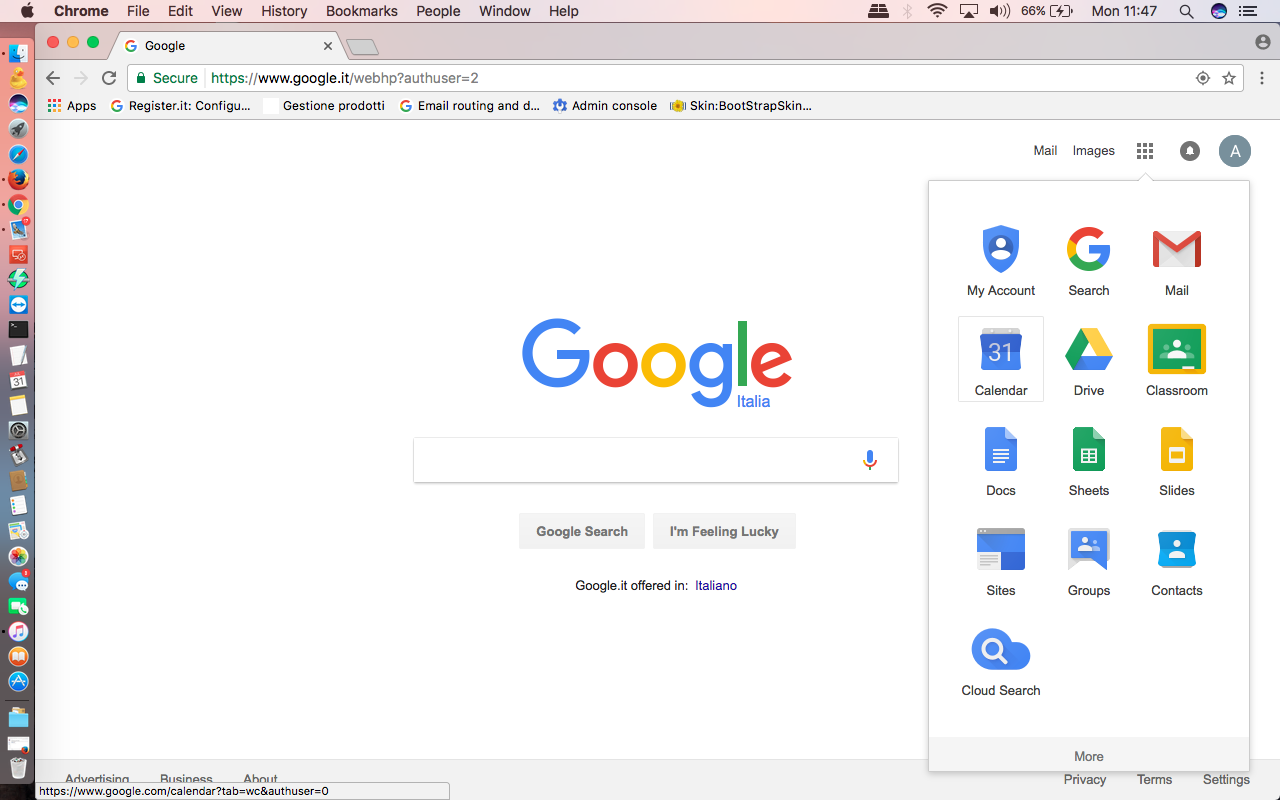Screen dimensions: 1280x800
Task: Open Mail link in header
Action: [1045, 151]
